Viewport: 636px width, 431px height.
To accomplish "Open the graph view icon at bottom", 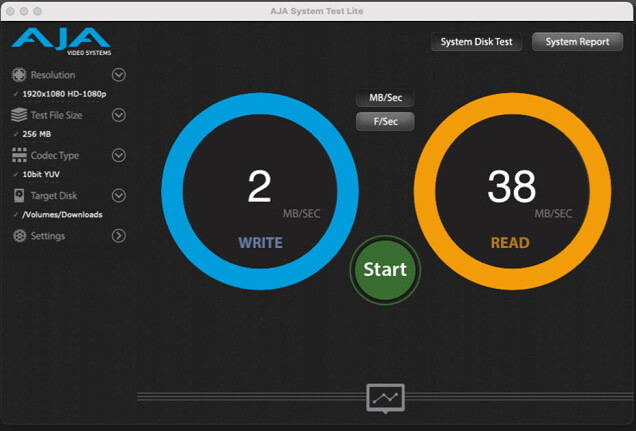I will click(385, 398).
